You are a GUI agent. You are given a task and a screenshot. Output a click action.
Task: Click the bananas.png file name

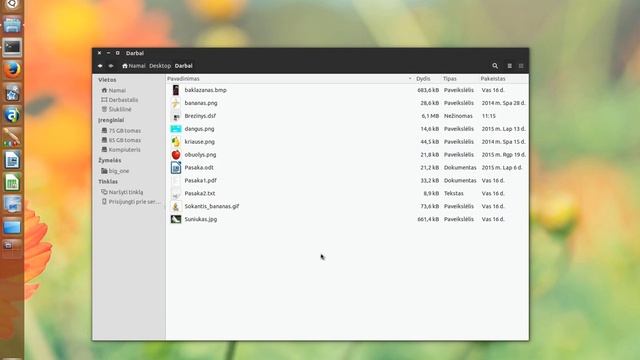click(x=201, y=103)
